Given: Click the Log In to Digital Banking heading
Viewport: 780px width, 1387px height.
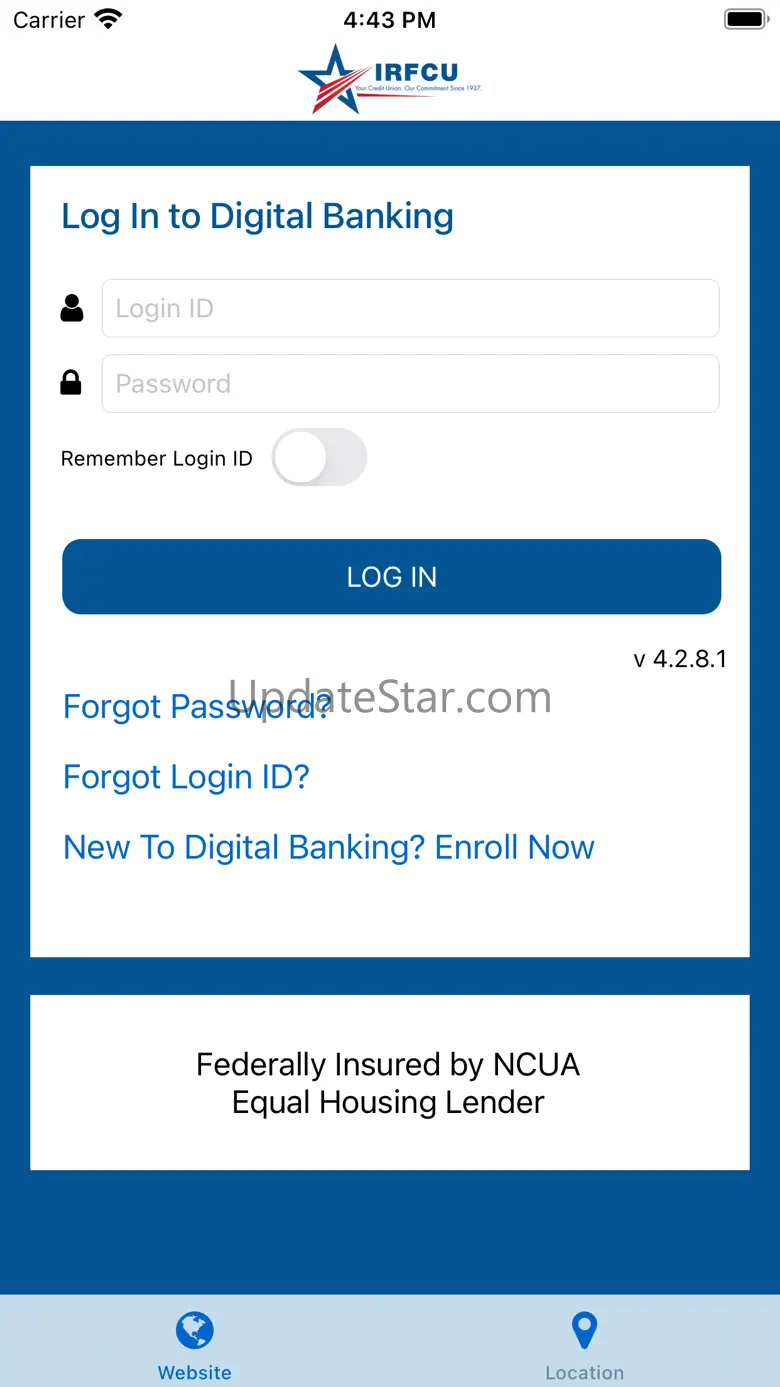Looking at the screenshot, I should pyautogui.click(x=257, y=216).
